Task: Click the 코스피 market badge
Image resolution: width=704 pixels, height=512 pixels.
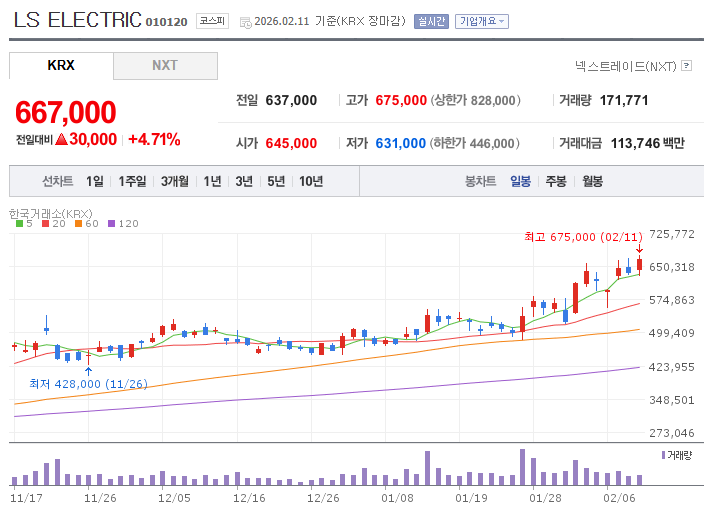Action: tap(212, 21)
